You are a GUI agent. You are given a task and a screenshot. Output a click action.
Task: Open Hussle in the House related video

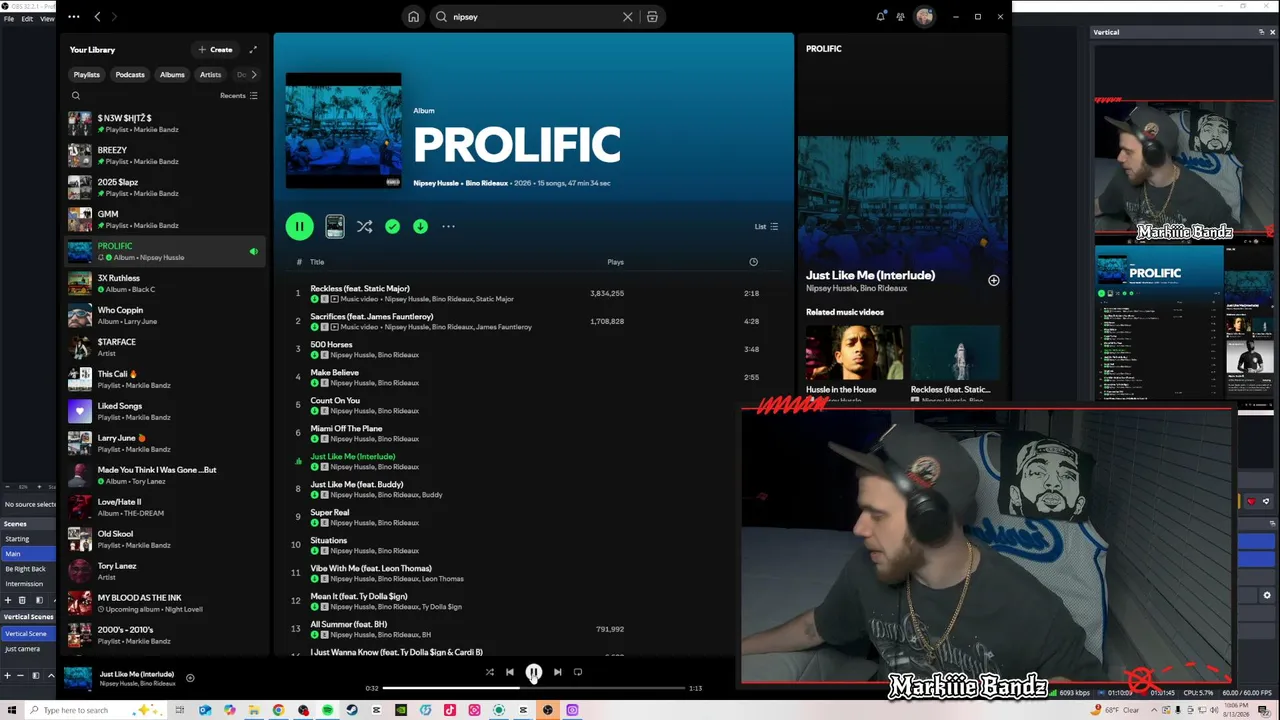pos(854,362)
